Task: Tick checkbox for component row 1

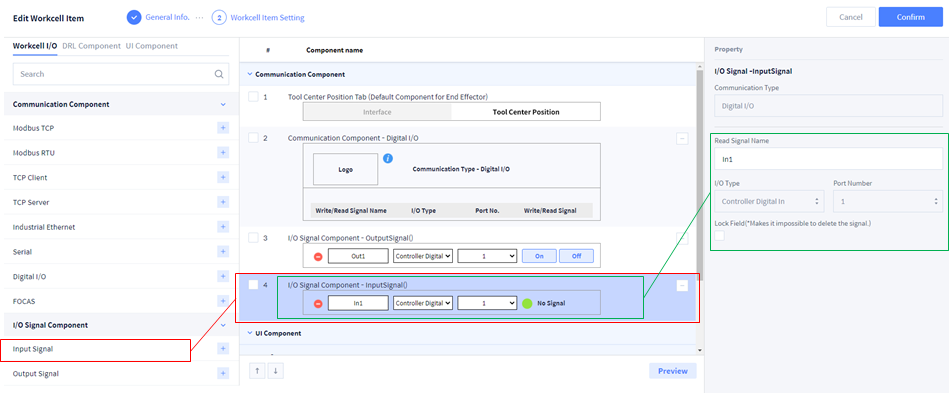Action: coord(253,97)
